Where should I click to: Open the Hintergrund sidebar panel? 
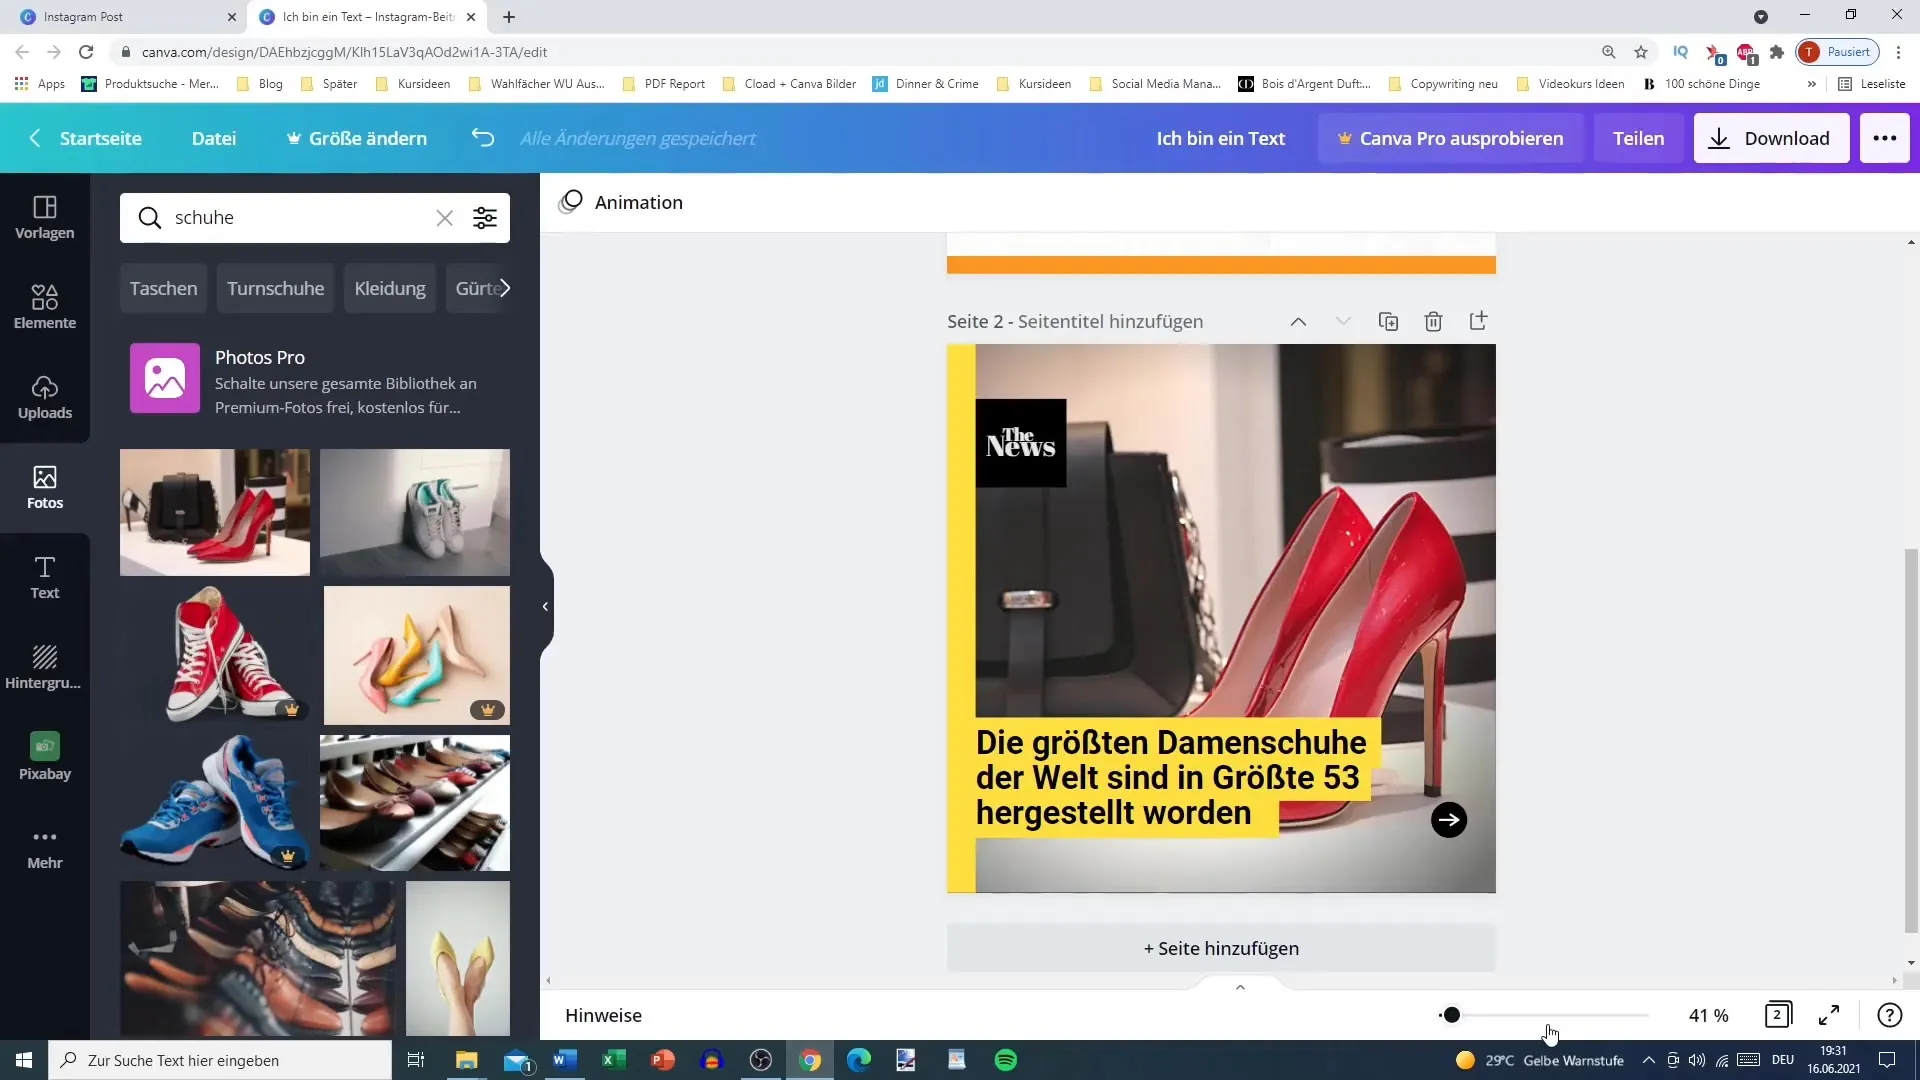(45, 667)
